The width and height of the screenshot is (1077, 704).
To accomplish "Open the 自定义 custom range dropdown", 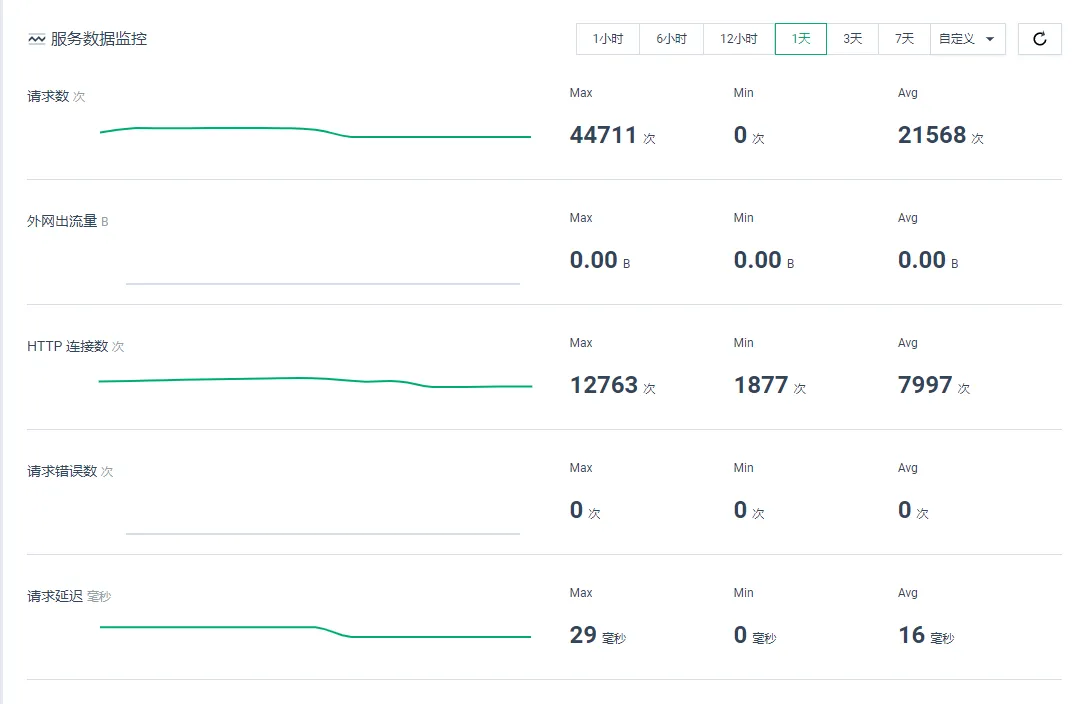I will [x=968, y=39].
